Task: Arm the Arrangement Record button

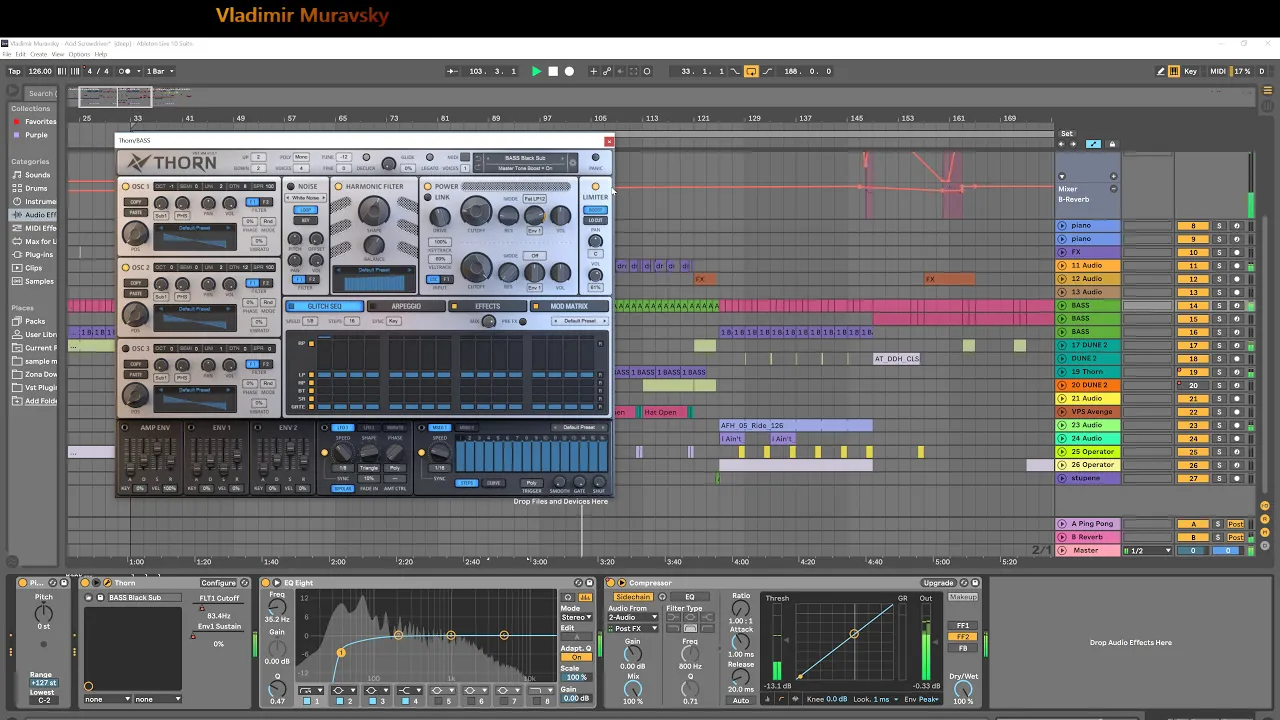Action: coord(570,71)
